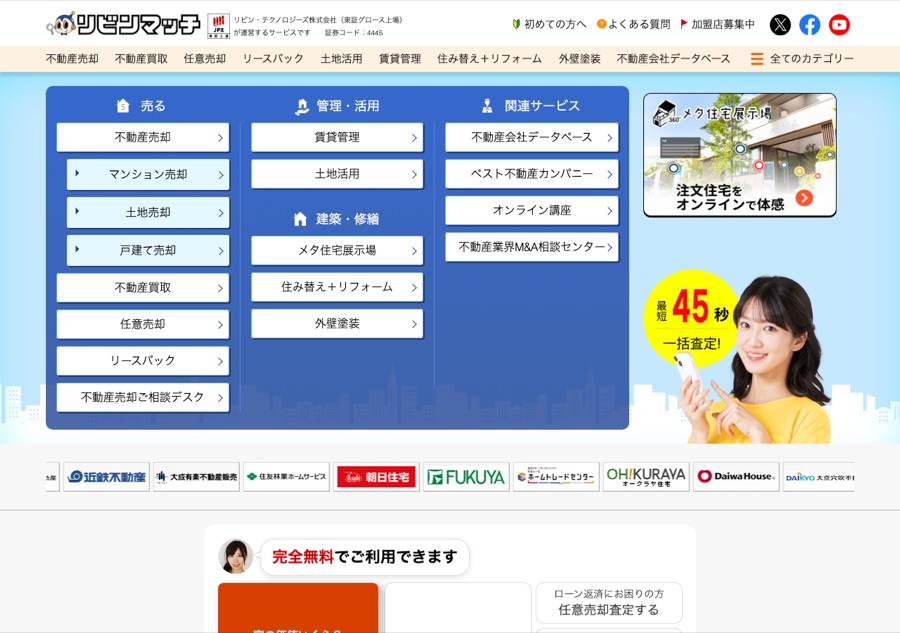Click the beginner mark next to 初めての方へ
The height and width of the screenshot is (633, 900).
click(516, 24)
